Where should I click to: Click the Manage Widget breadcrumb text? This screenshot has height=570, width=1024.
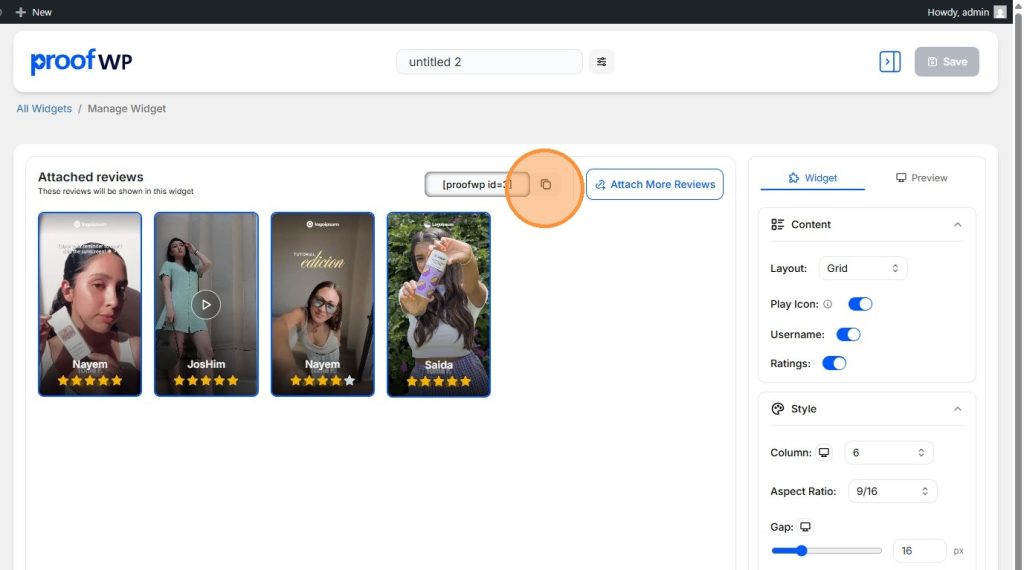click(x=127, y=108)
